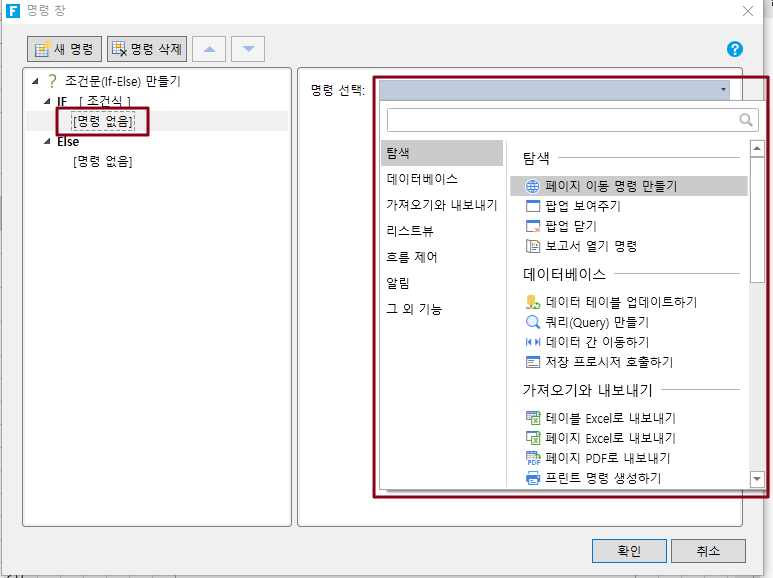Click the command list scrollbar down arrow
This screenshot has height=578, width=773.
757,480
